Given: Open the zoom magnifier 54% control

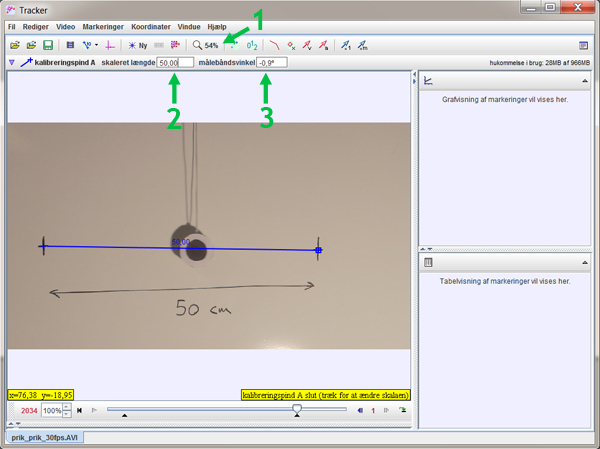Looking at the screenshot, I should [x=205, y=46].
